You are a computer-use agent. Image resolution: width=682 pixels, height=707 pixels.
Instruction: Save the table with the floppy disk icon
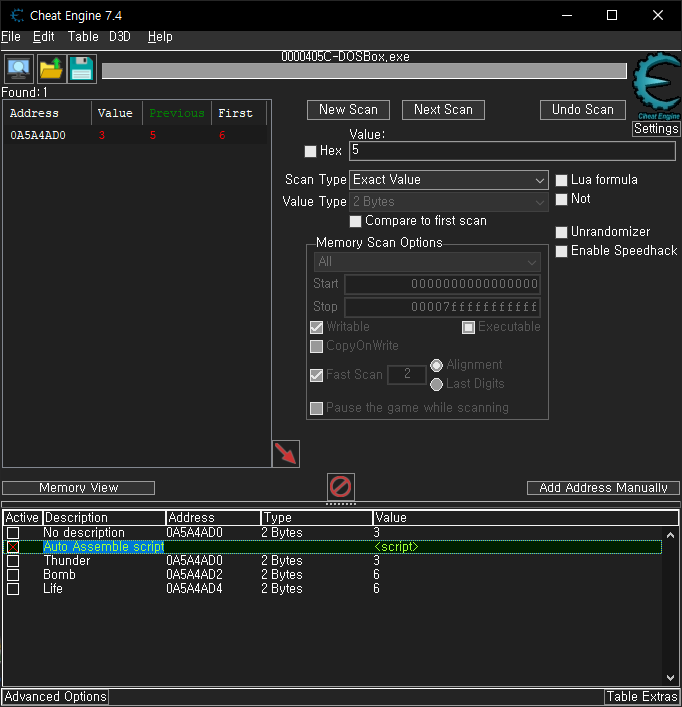tap(82, 69)
